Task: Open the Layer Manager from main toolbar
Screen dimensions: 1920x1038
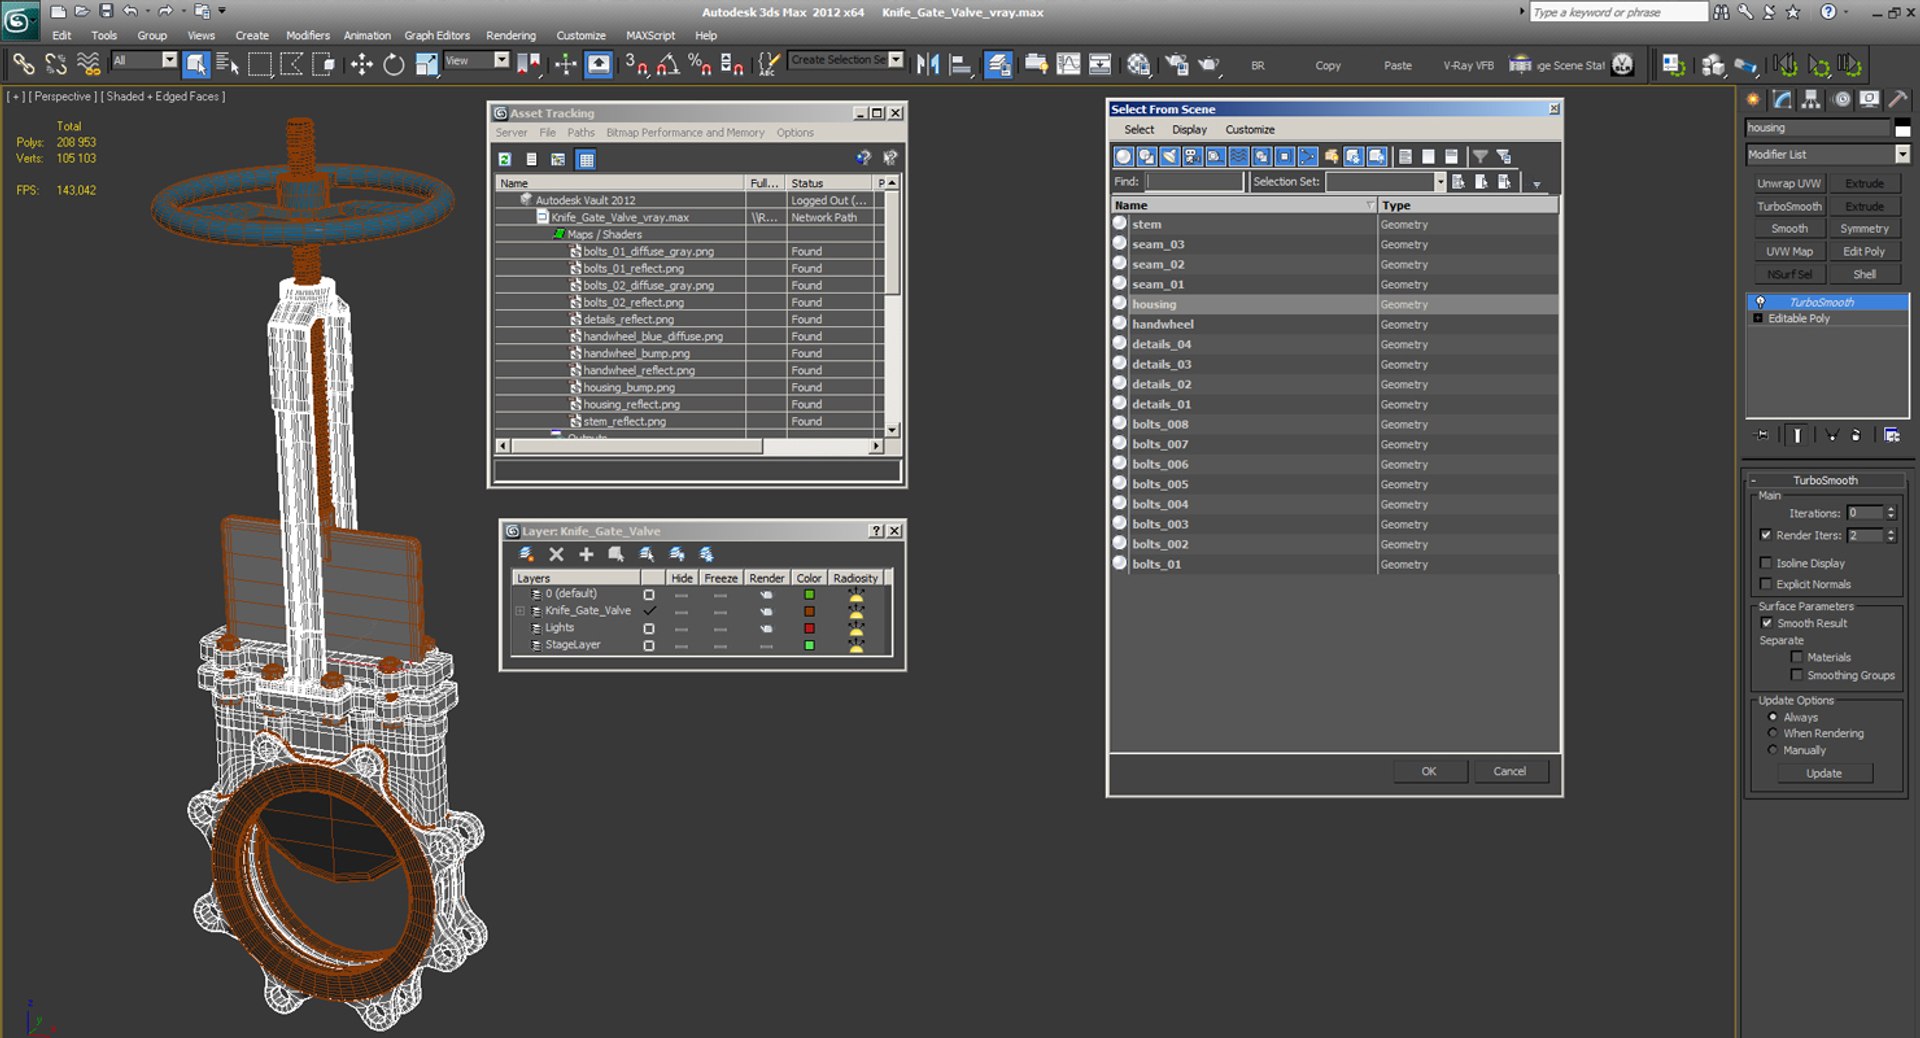Action: point(998,65)
